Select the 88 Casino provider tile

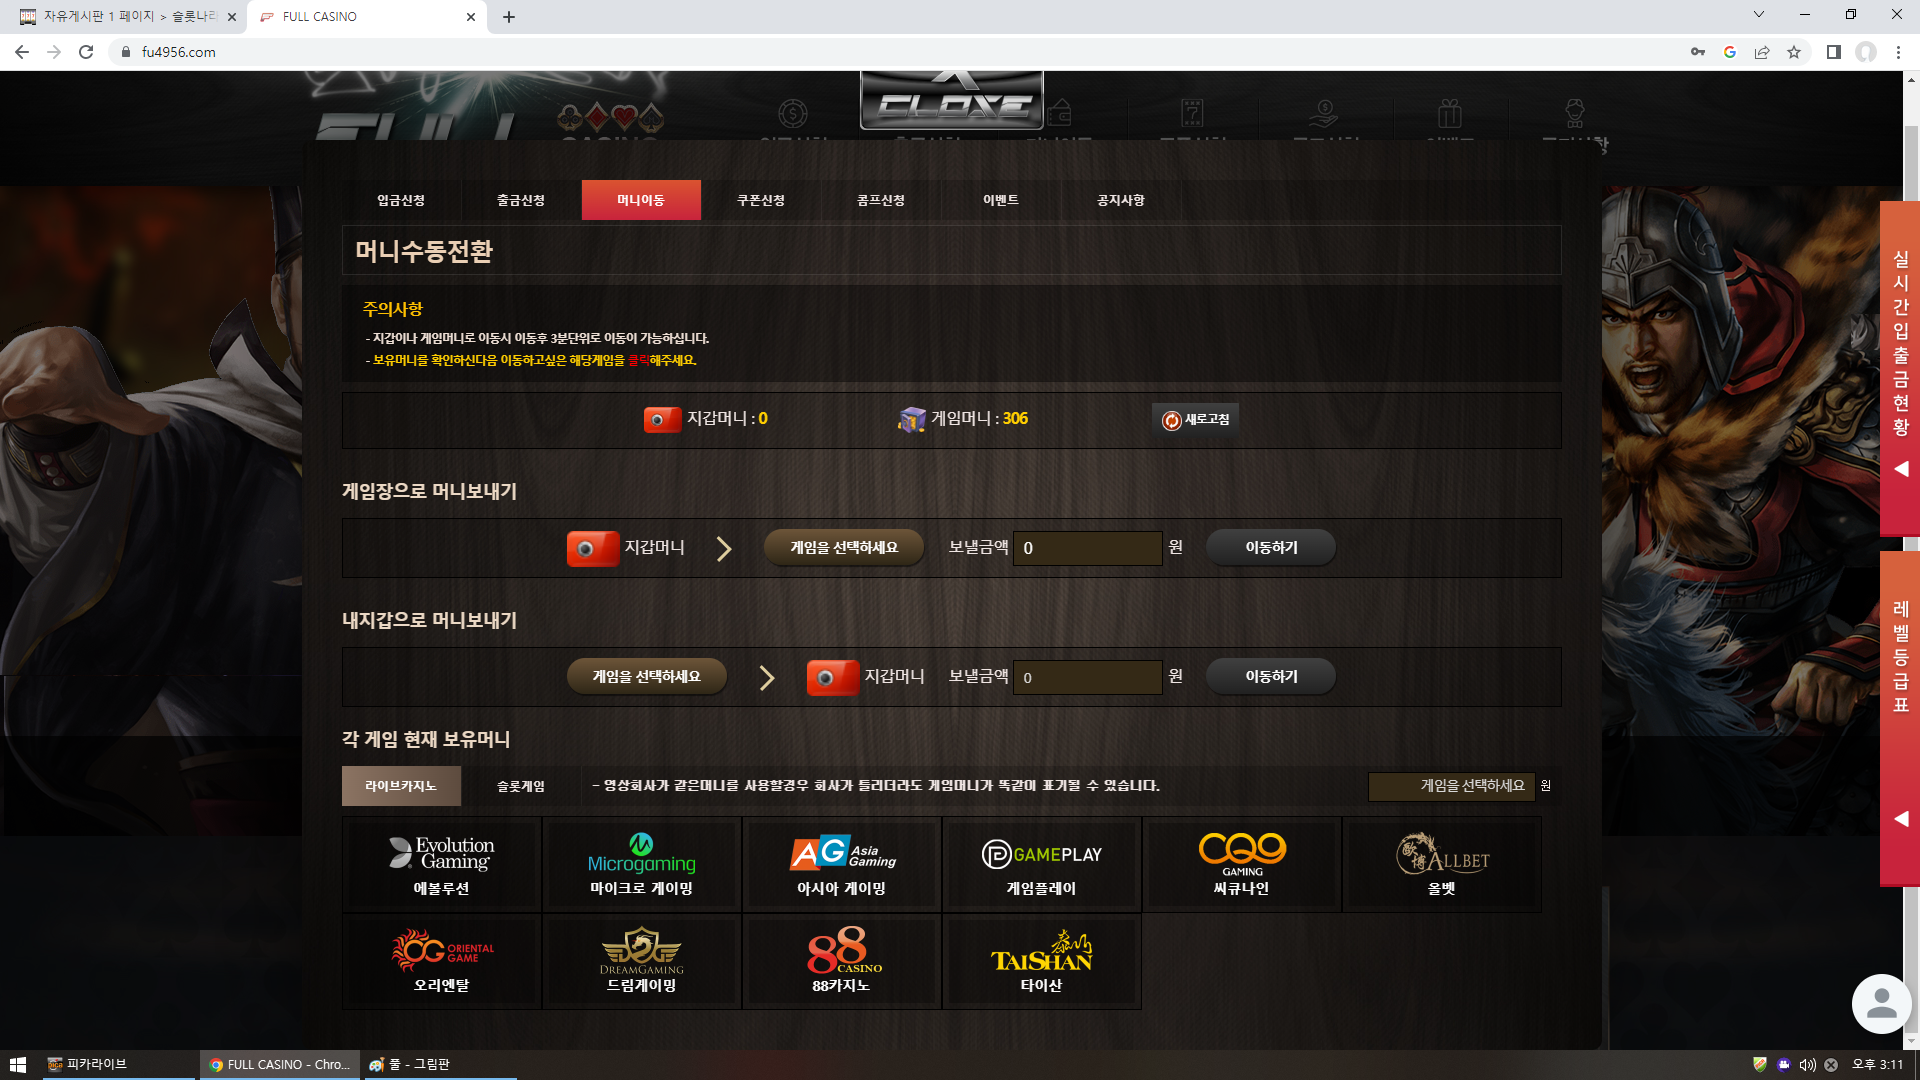coord(842,962)
